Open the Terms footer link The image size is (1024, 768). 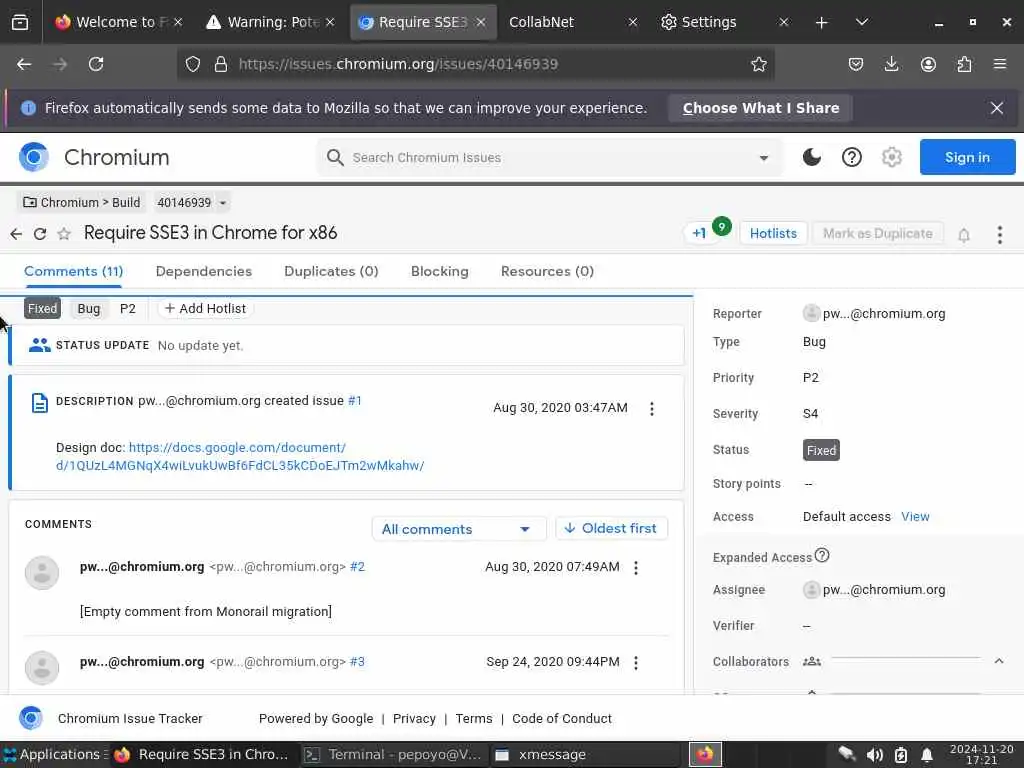click(473, 718)
